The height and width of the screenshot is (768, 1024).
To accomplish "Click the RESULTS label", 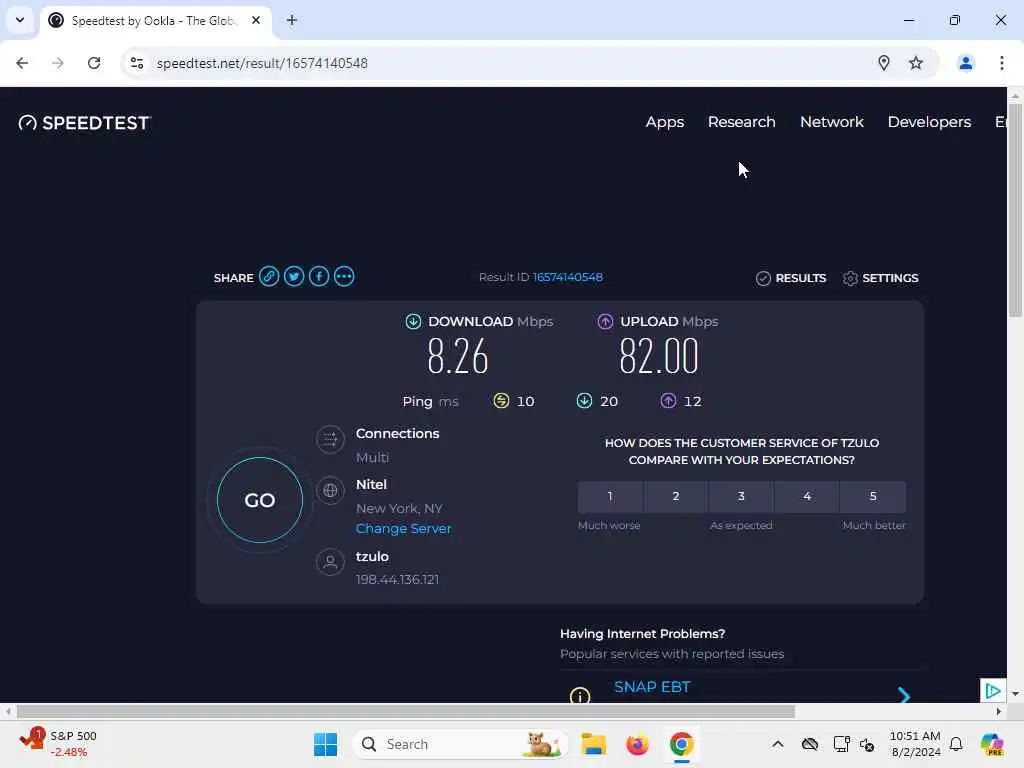I will pos(801,278).
